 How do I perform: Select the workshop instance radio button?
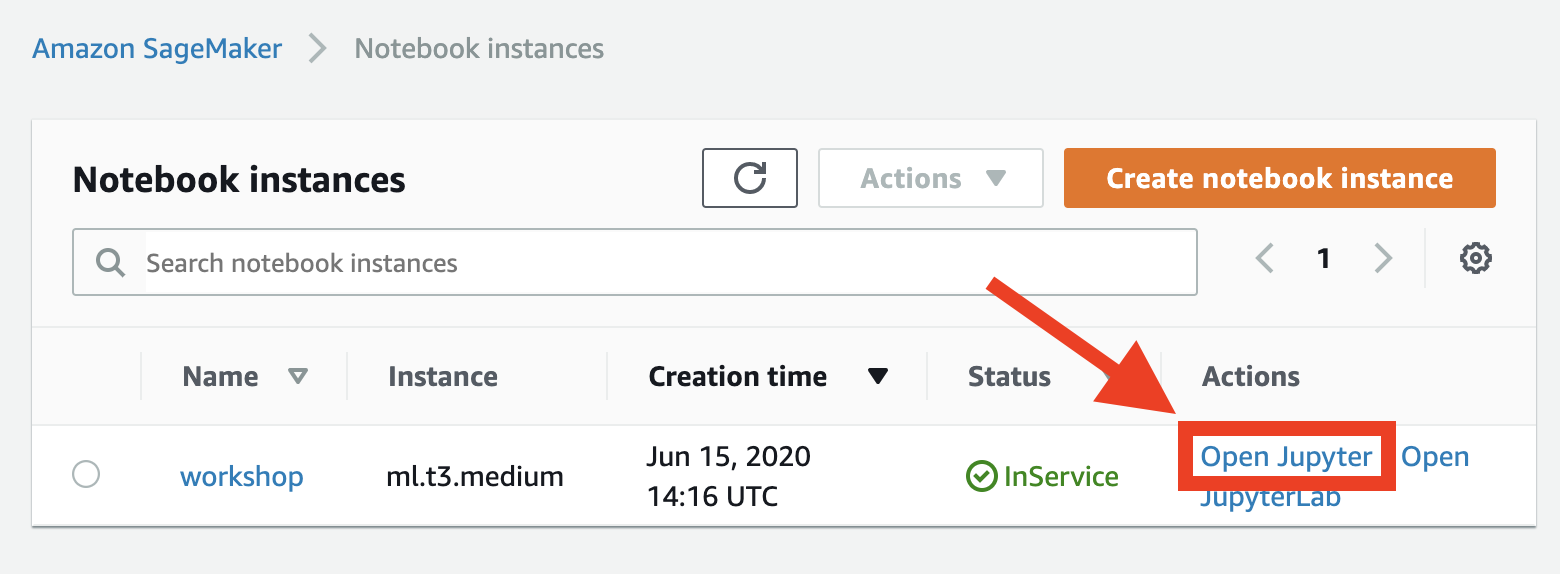click(x=87, y=474)
